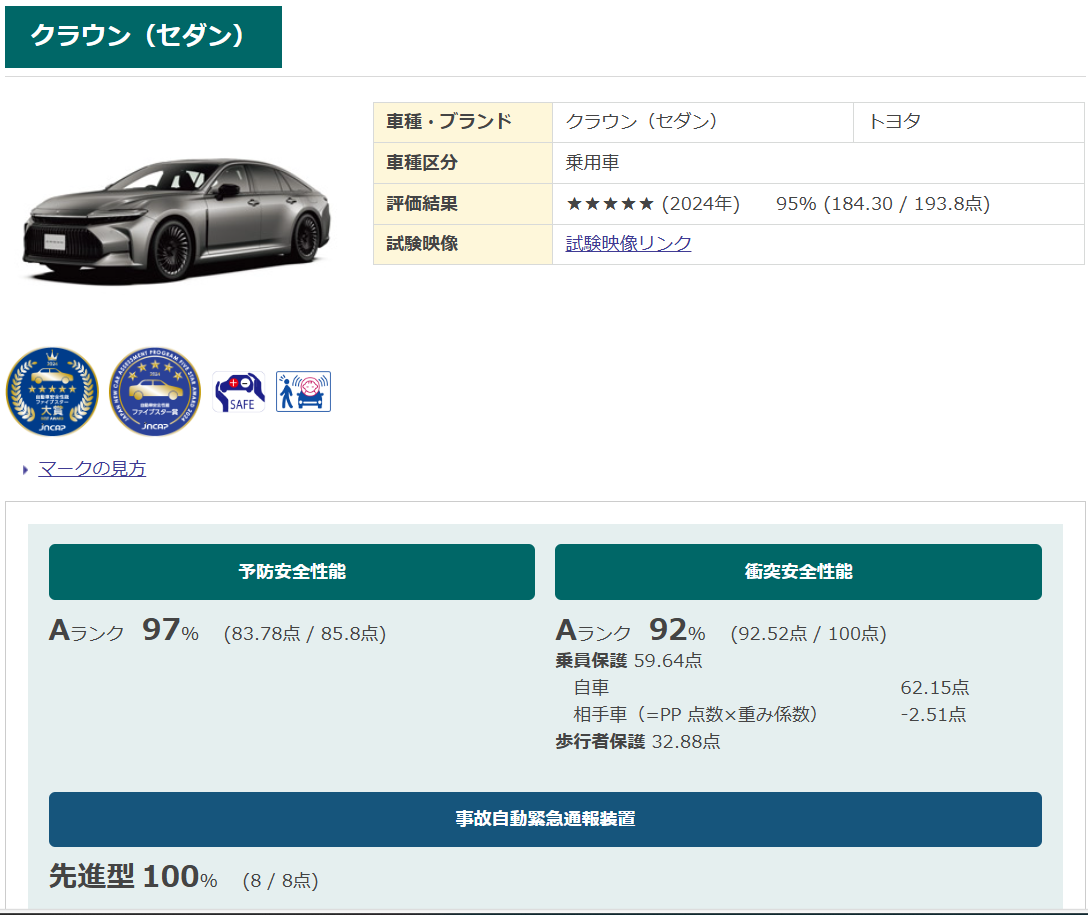The height and width of the screenshot is (915, 1088).
Task: Click the (8 / 8点) score text
Action: (x=280, y=881)
